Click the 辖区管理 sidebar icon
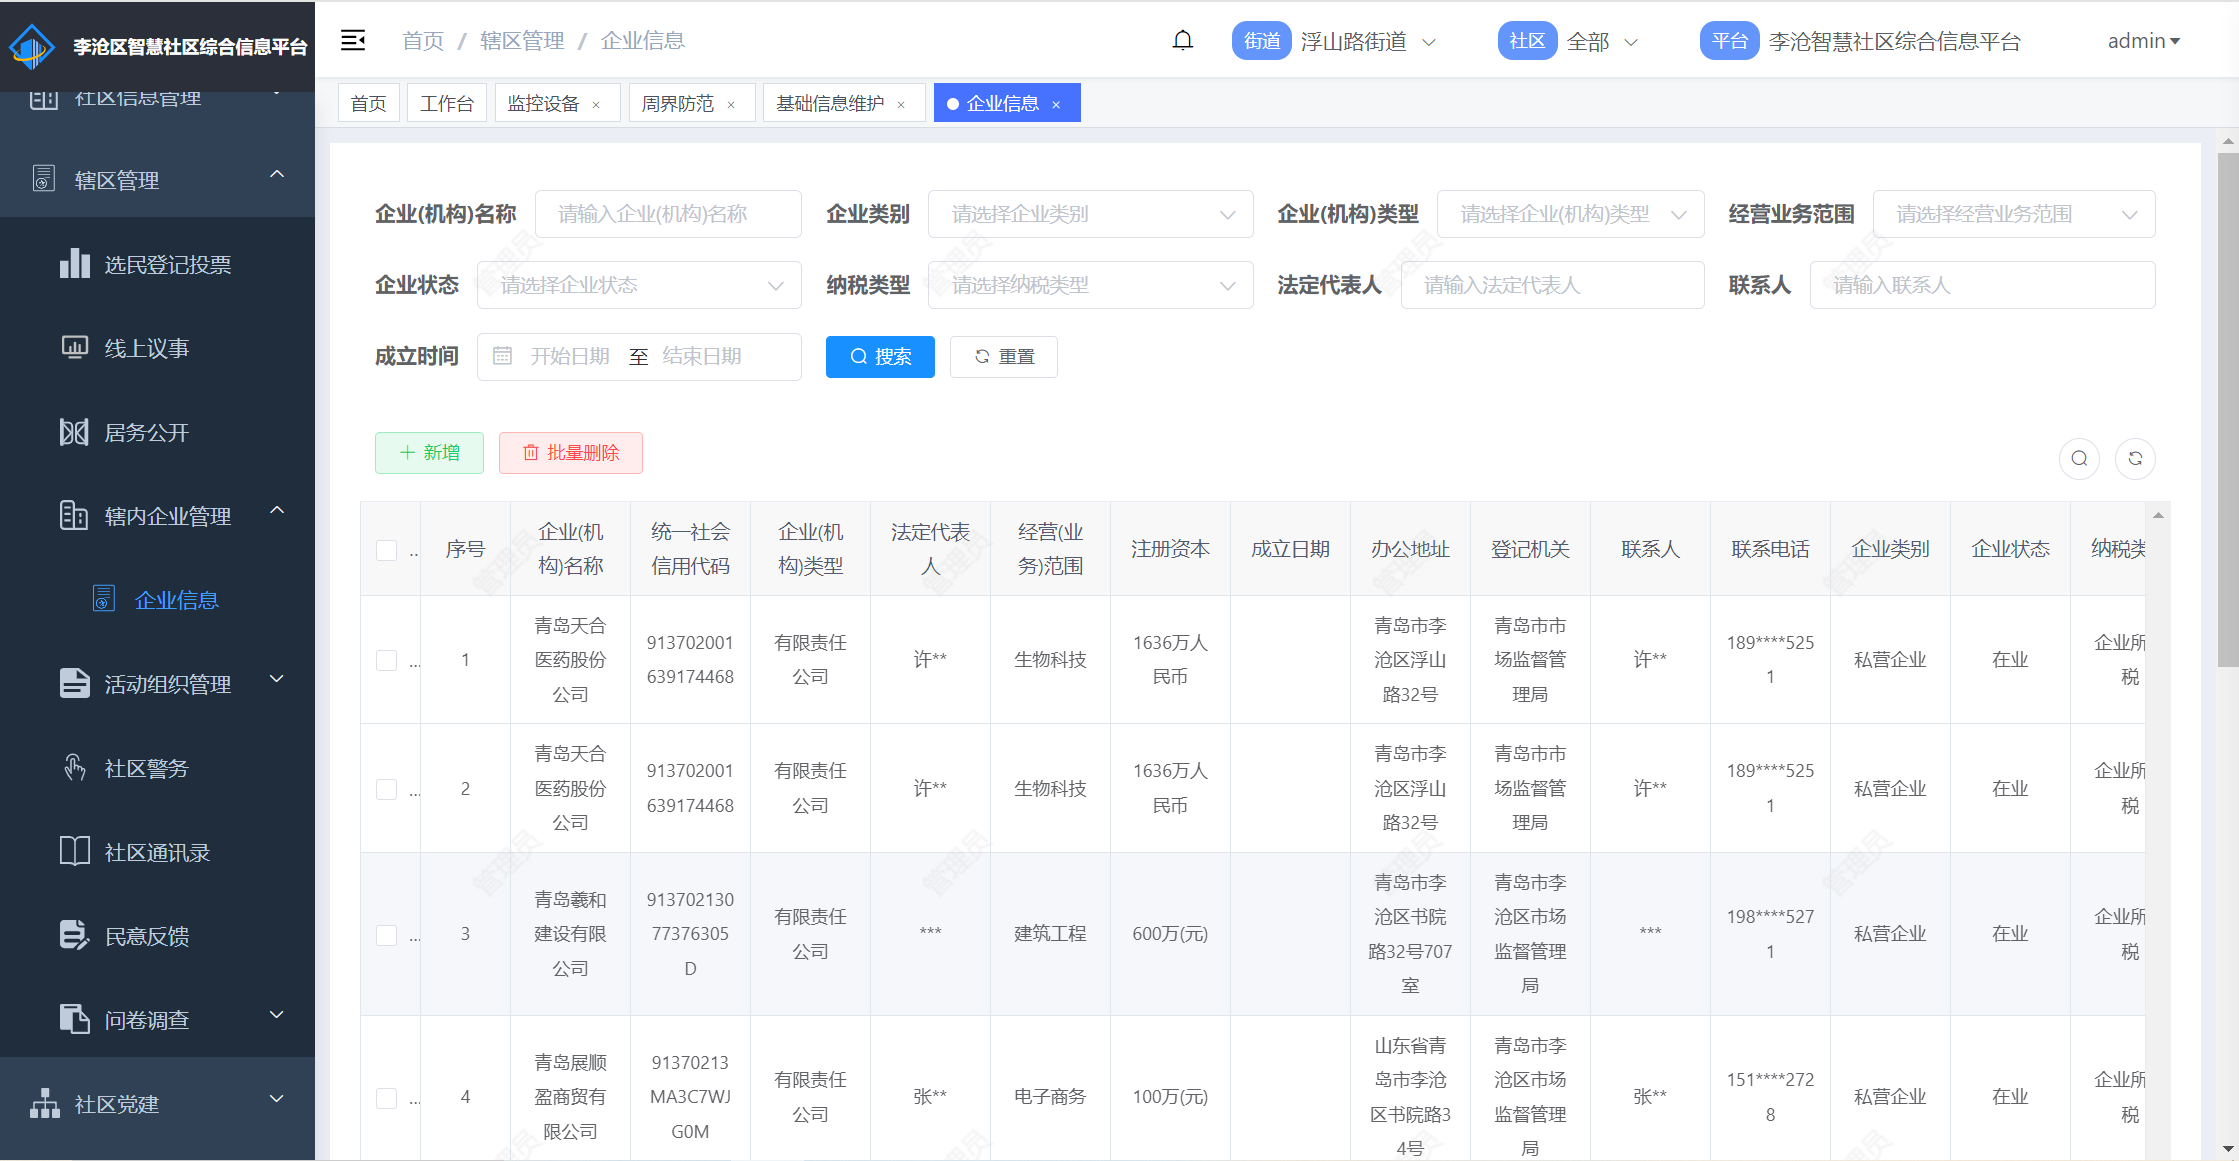 (x=44, y=179)
